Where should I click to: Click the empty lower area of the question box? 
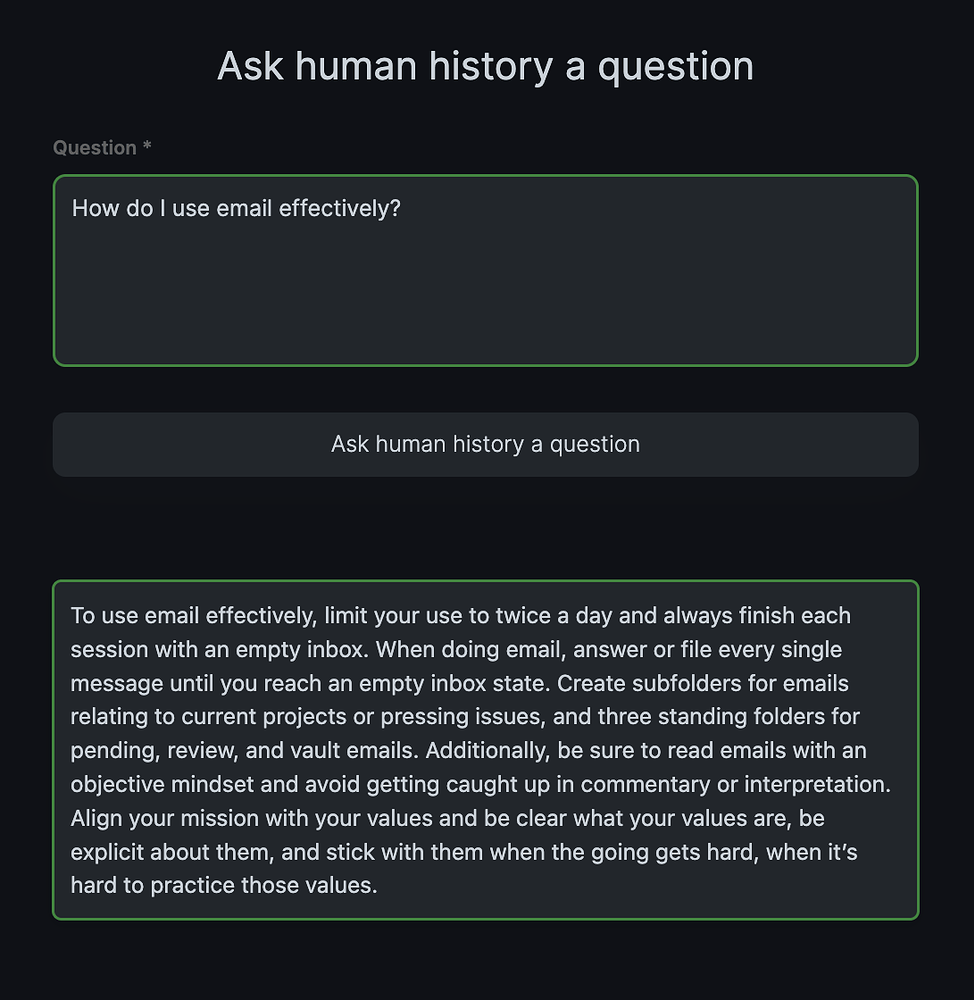pyautogui.click(x=485, y=310)
